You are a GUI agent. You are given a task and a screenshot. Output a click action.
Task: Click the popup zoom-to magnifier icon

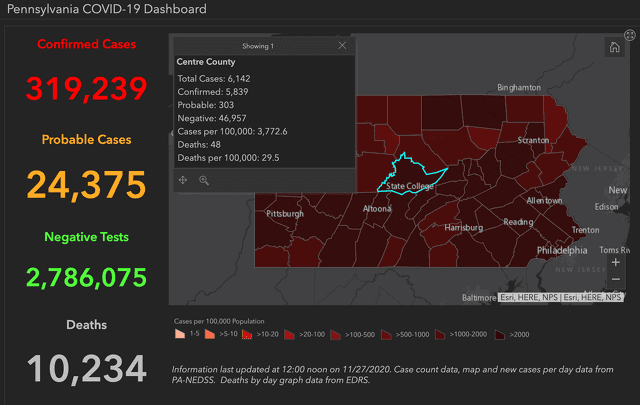[204, 180]
